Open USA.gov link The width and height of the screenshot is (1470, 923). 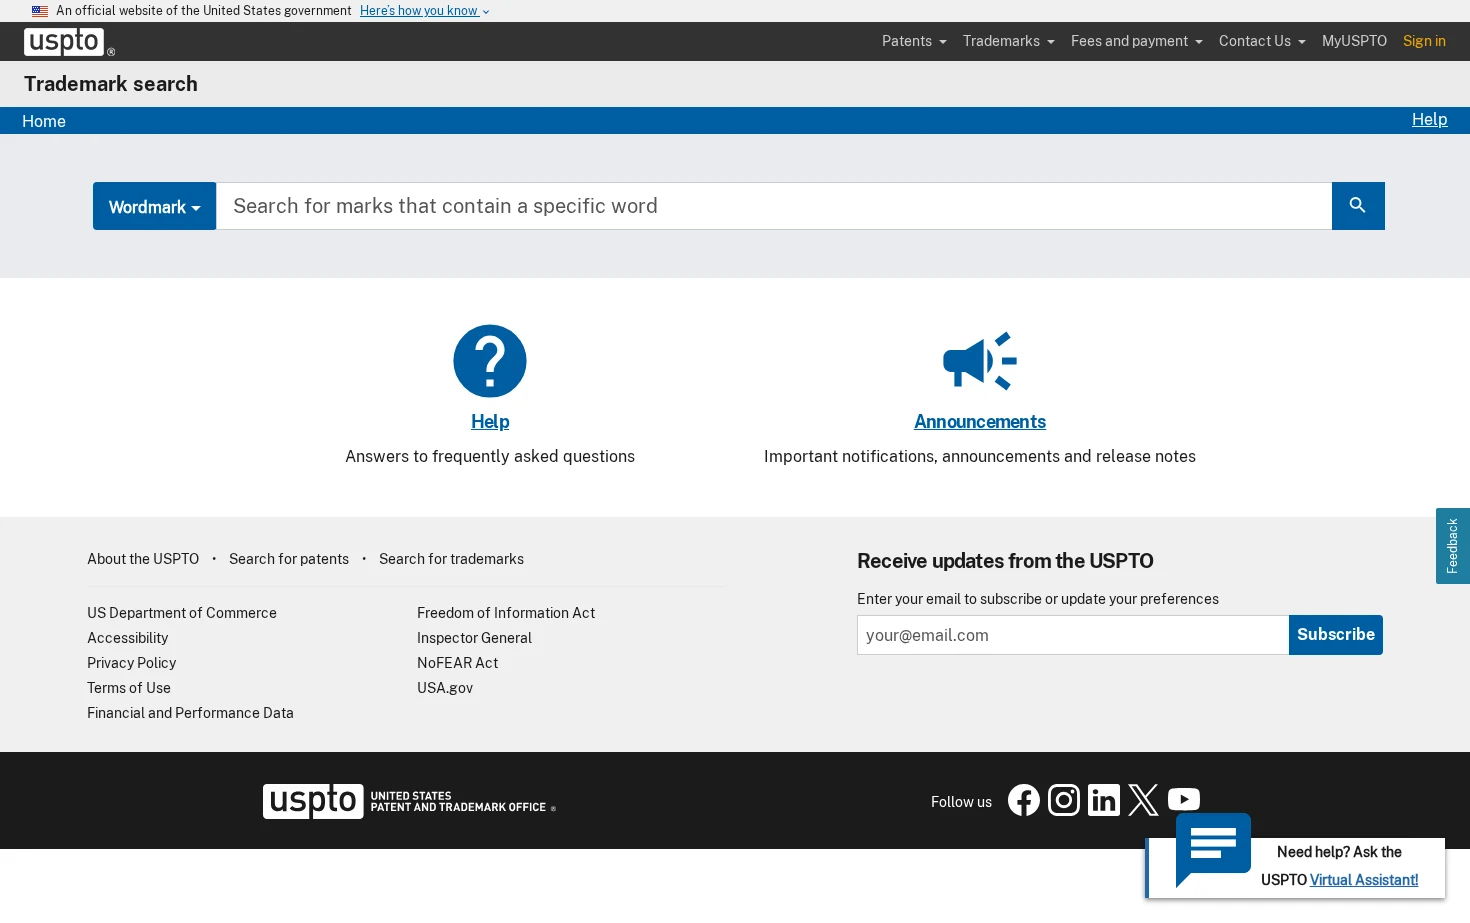(445, 688)
